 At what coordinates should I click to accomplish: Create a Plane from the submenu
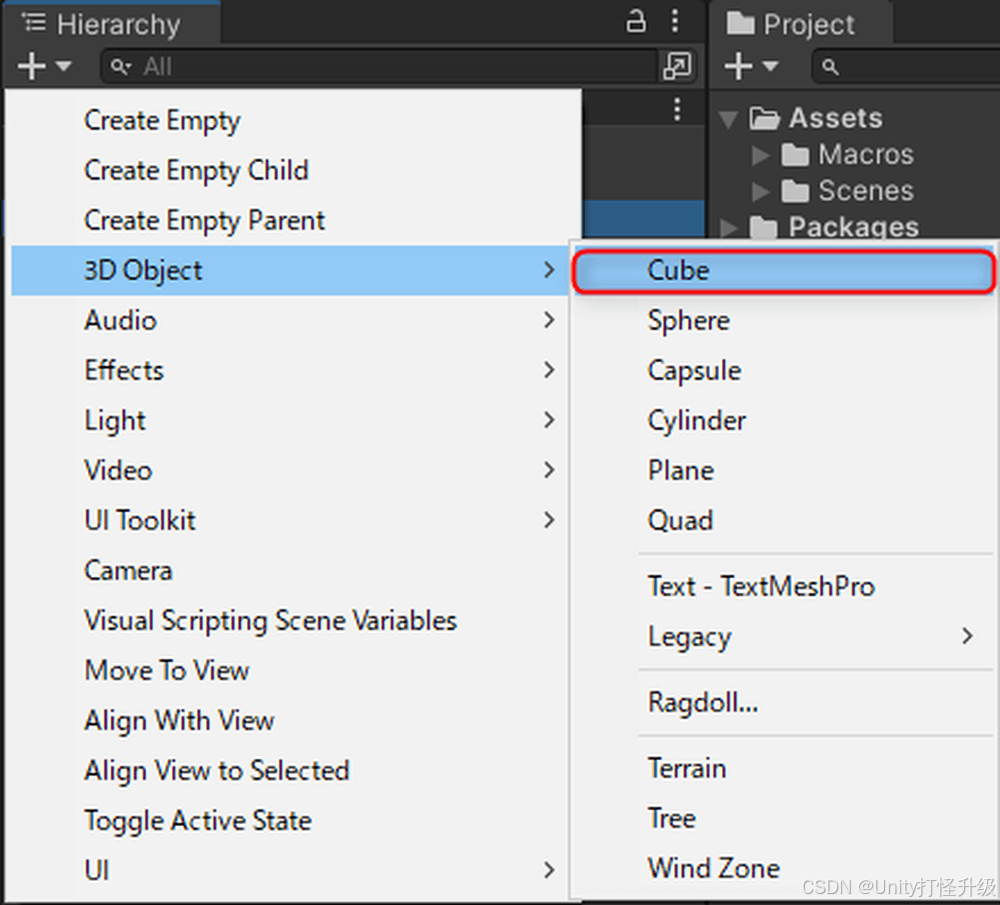[784, 471]
